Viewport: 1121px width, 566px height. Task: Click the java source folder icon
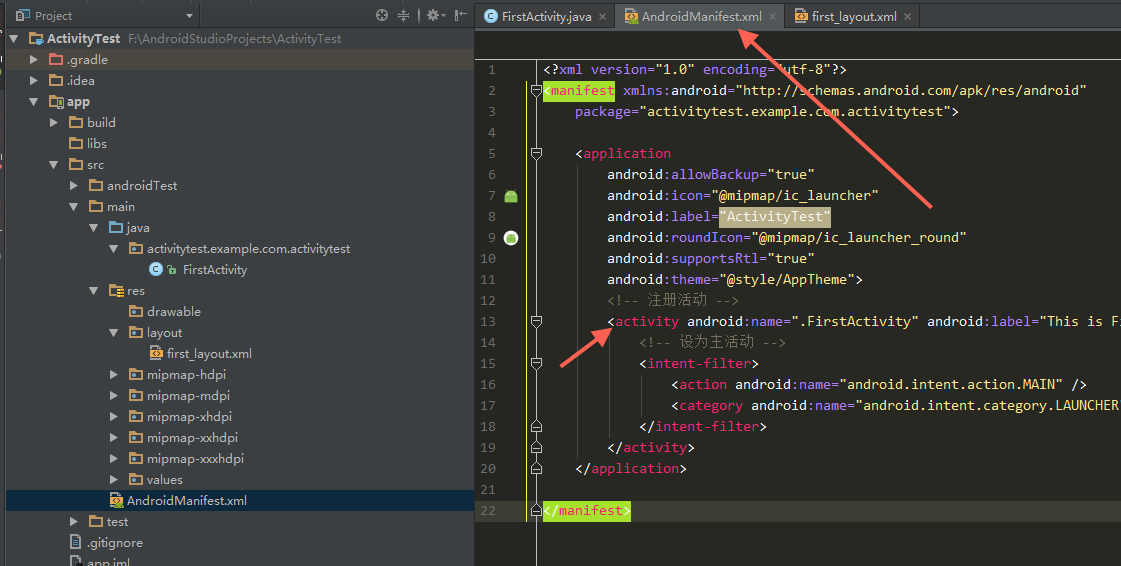coord(116,227)
